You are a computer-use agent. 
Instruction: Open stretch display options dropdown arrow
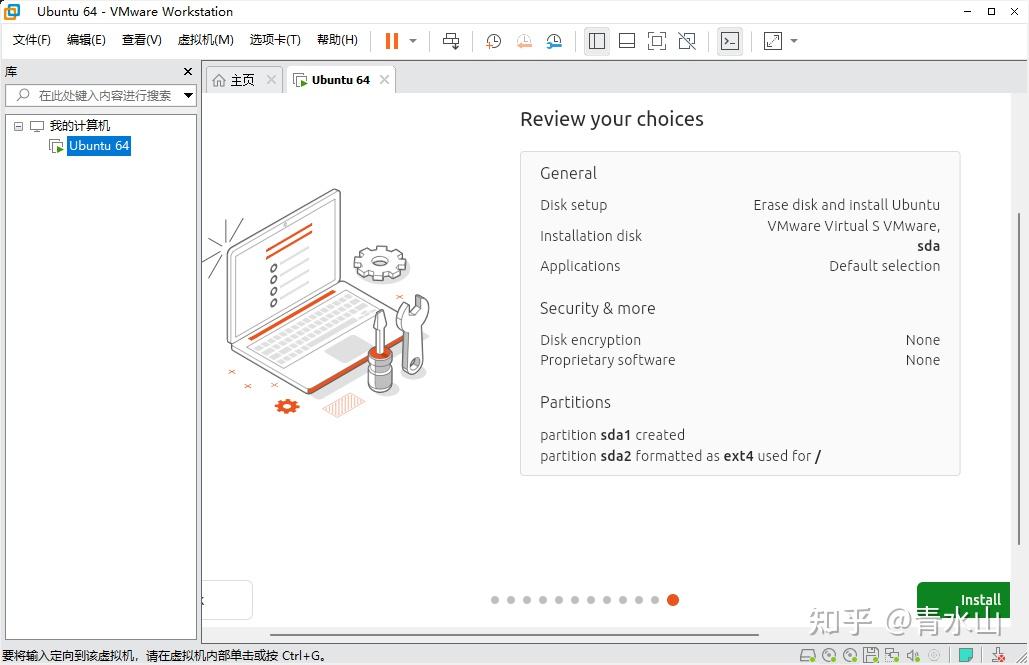[794, 41]
